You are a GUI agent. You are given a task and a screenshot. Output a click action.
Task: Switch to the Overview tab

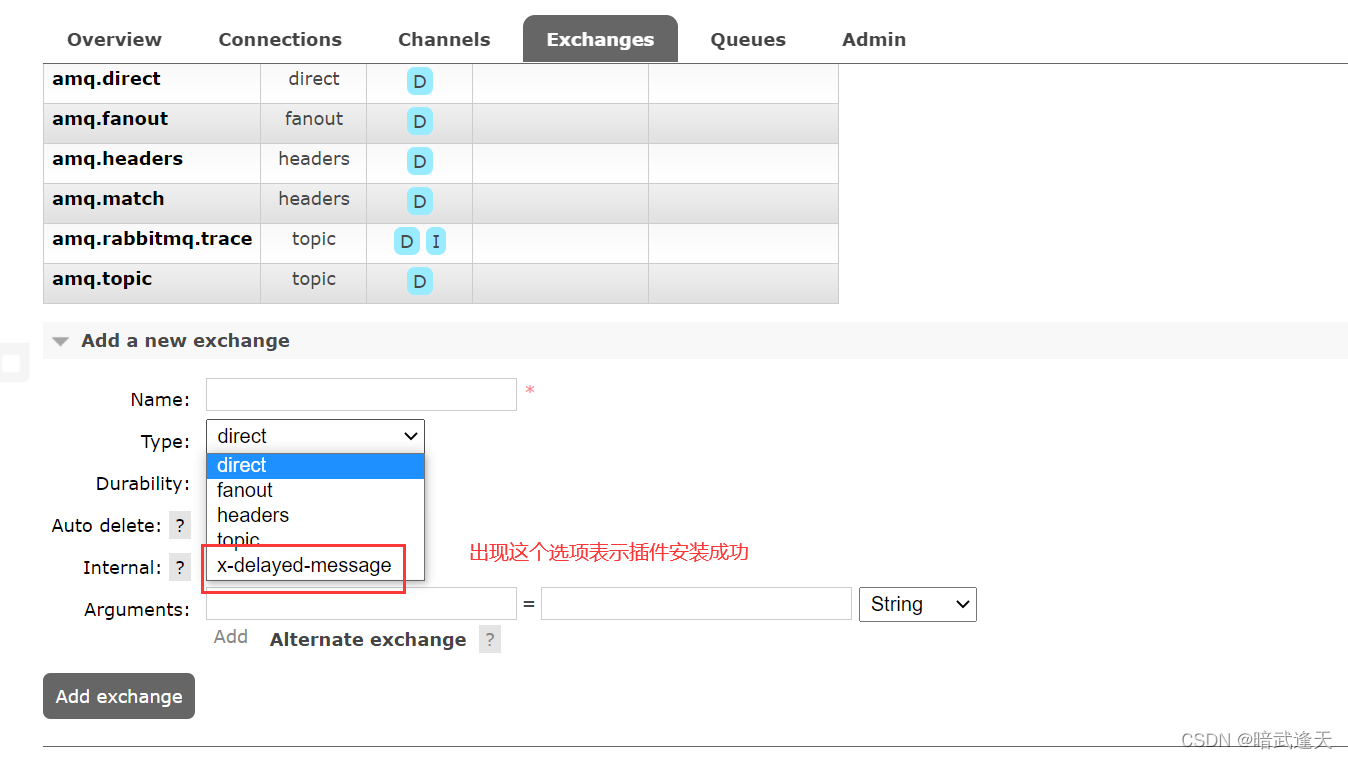point(113,39)
